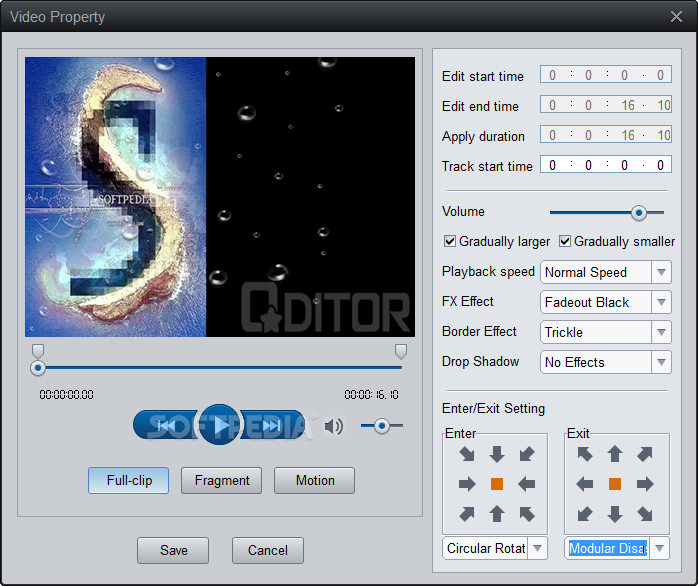Viewport: 698px width, 586px height.
Task: Select Enter direction arrow pointing up-right
Action: coord(467,514)
